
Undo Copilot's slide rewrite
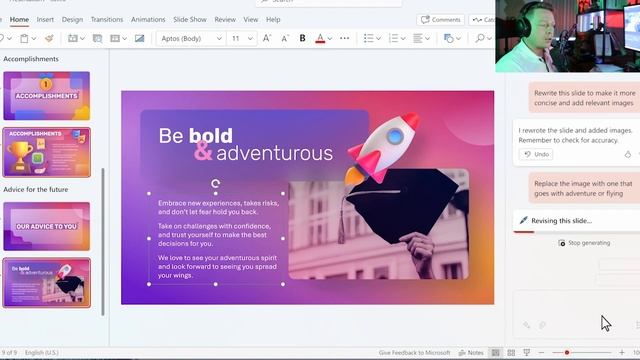pyautogui.click(x=536, y=154)
